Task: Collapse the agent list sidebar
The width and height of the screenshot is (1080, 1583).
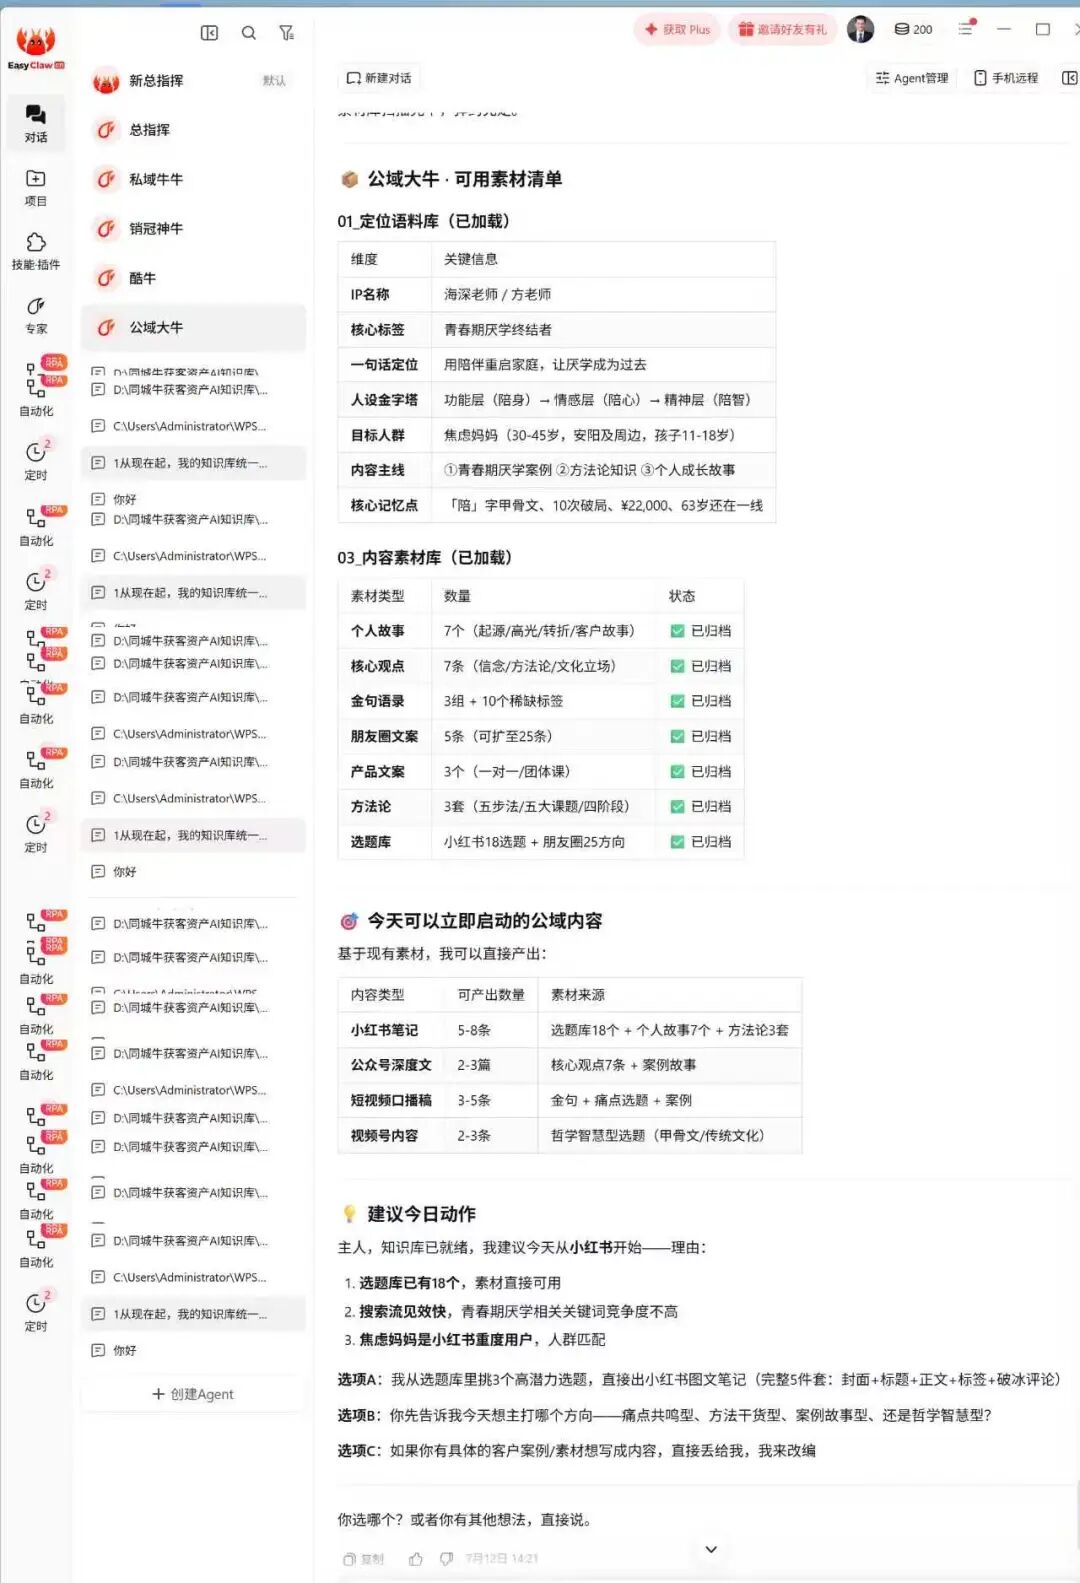Action: (209, 33)
